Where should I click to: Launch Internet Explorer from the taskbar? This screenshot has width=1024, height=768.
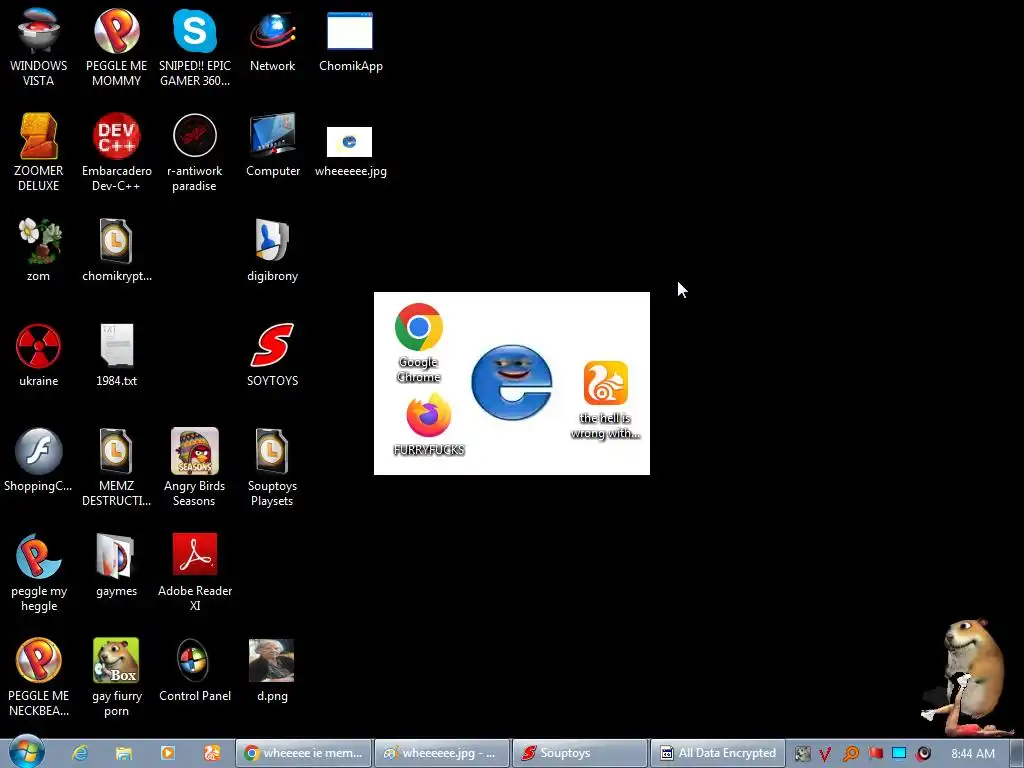pos(80,753)
